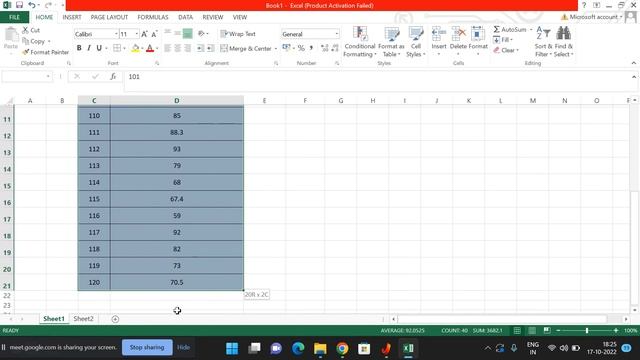The width and height of the screenshot is (640, 360).
Task: Apply comma style number format
Action: (311, 48)
